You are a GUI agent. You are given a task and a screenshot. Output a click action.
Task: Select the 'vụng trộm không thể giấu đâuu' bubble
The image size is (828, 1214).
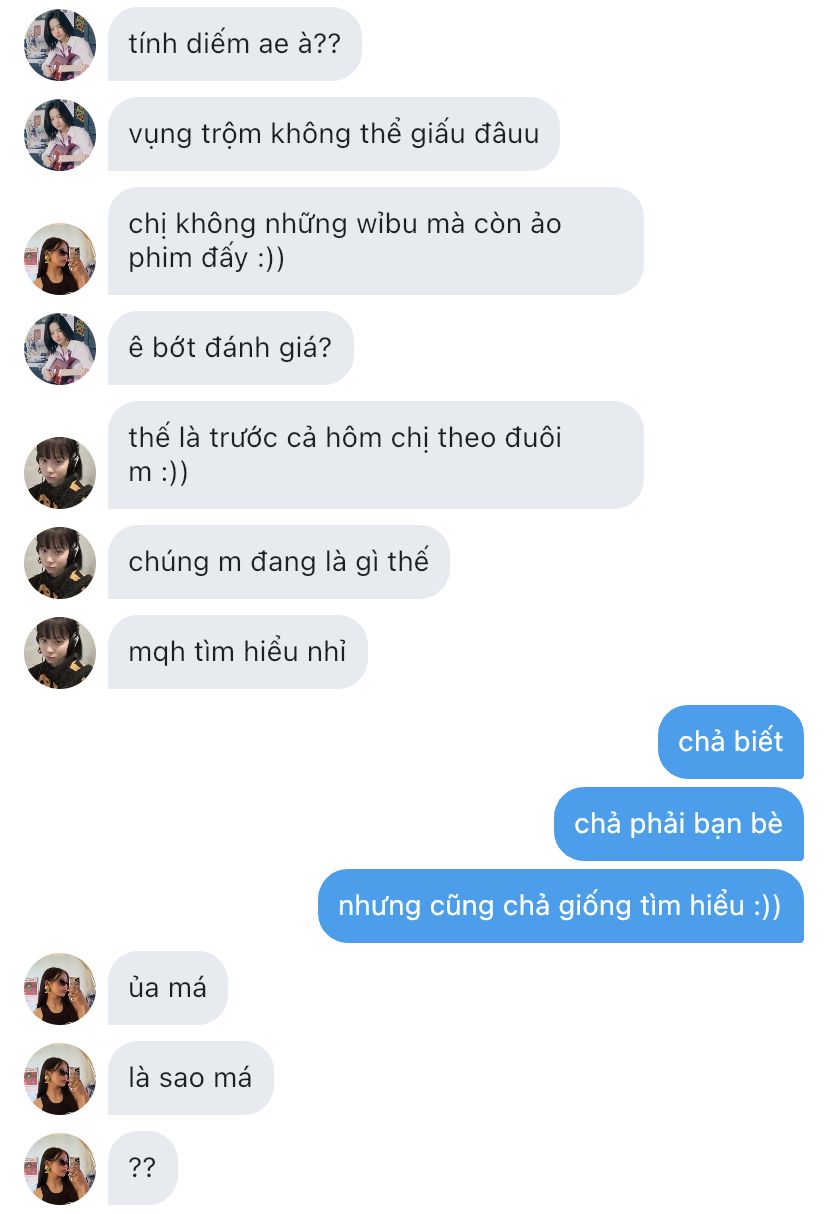pyautogui.click(x=334, y=134)
